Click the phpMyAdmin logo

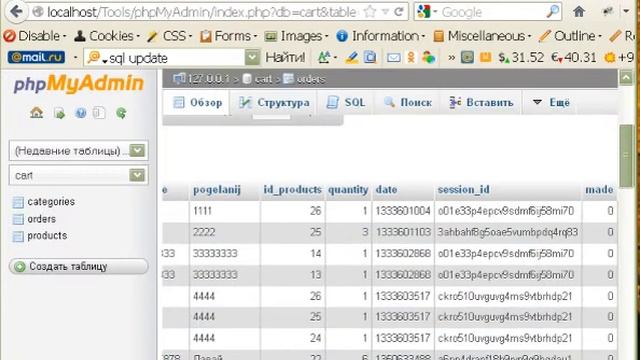78,84
